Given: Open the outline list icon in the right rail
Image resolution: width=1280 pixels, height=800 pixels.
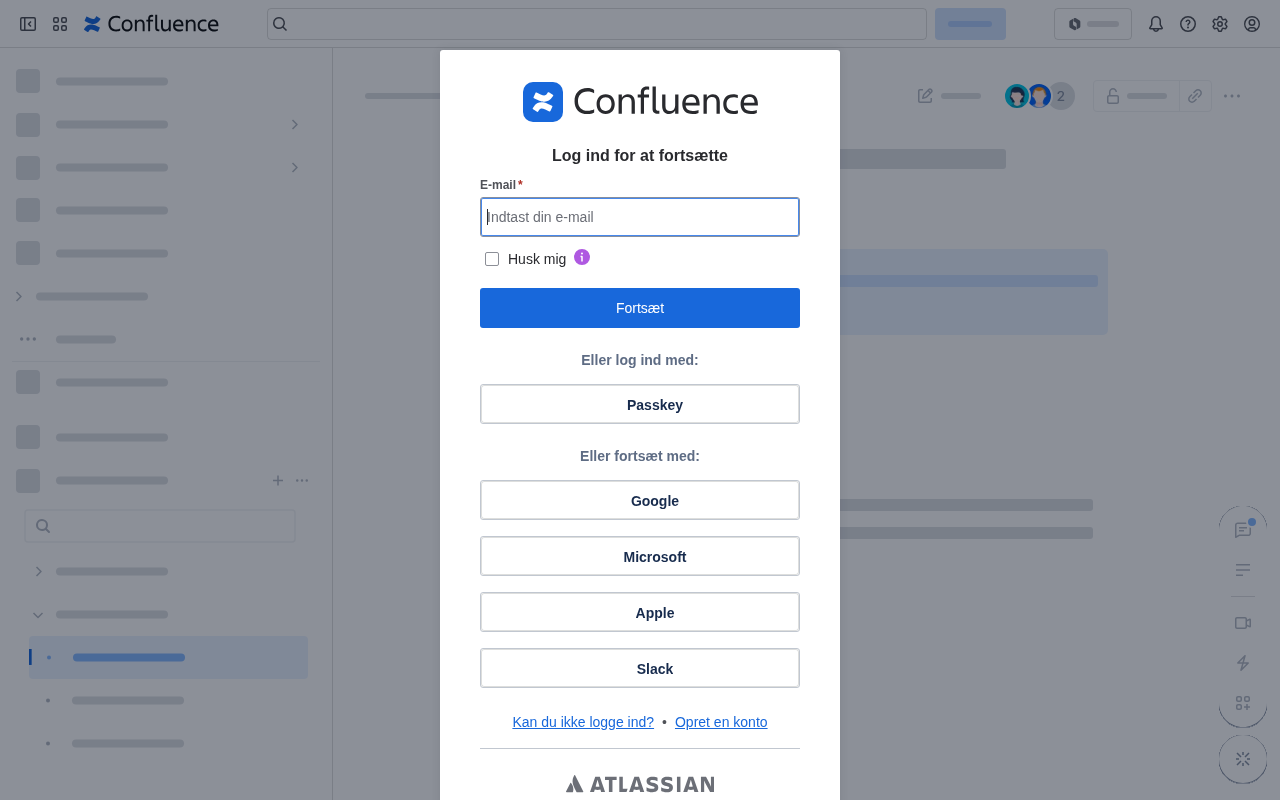Looking at the screenshot, I should coord(1243,570).
